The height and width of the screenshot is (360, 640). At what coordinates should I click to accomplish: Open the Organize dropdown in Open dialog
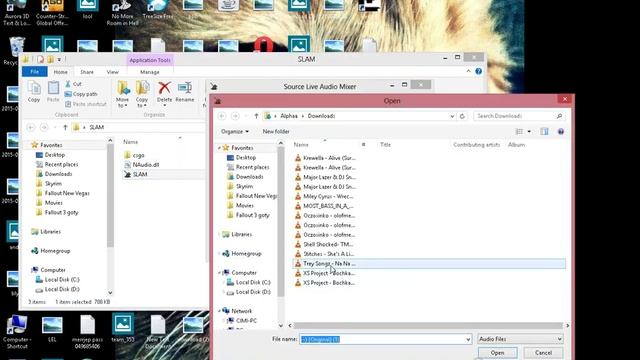[235, 131]
